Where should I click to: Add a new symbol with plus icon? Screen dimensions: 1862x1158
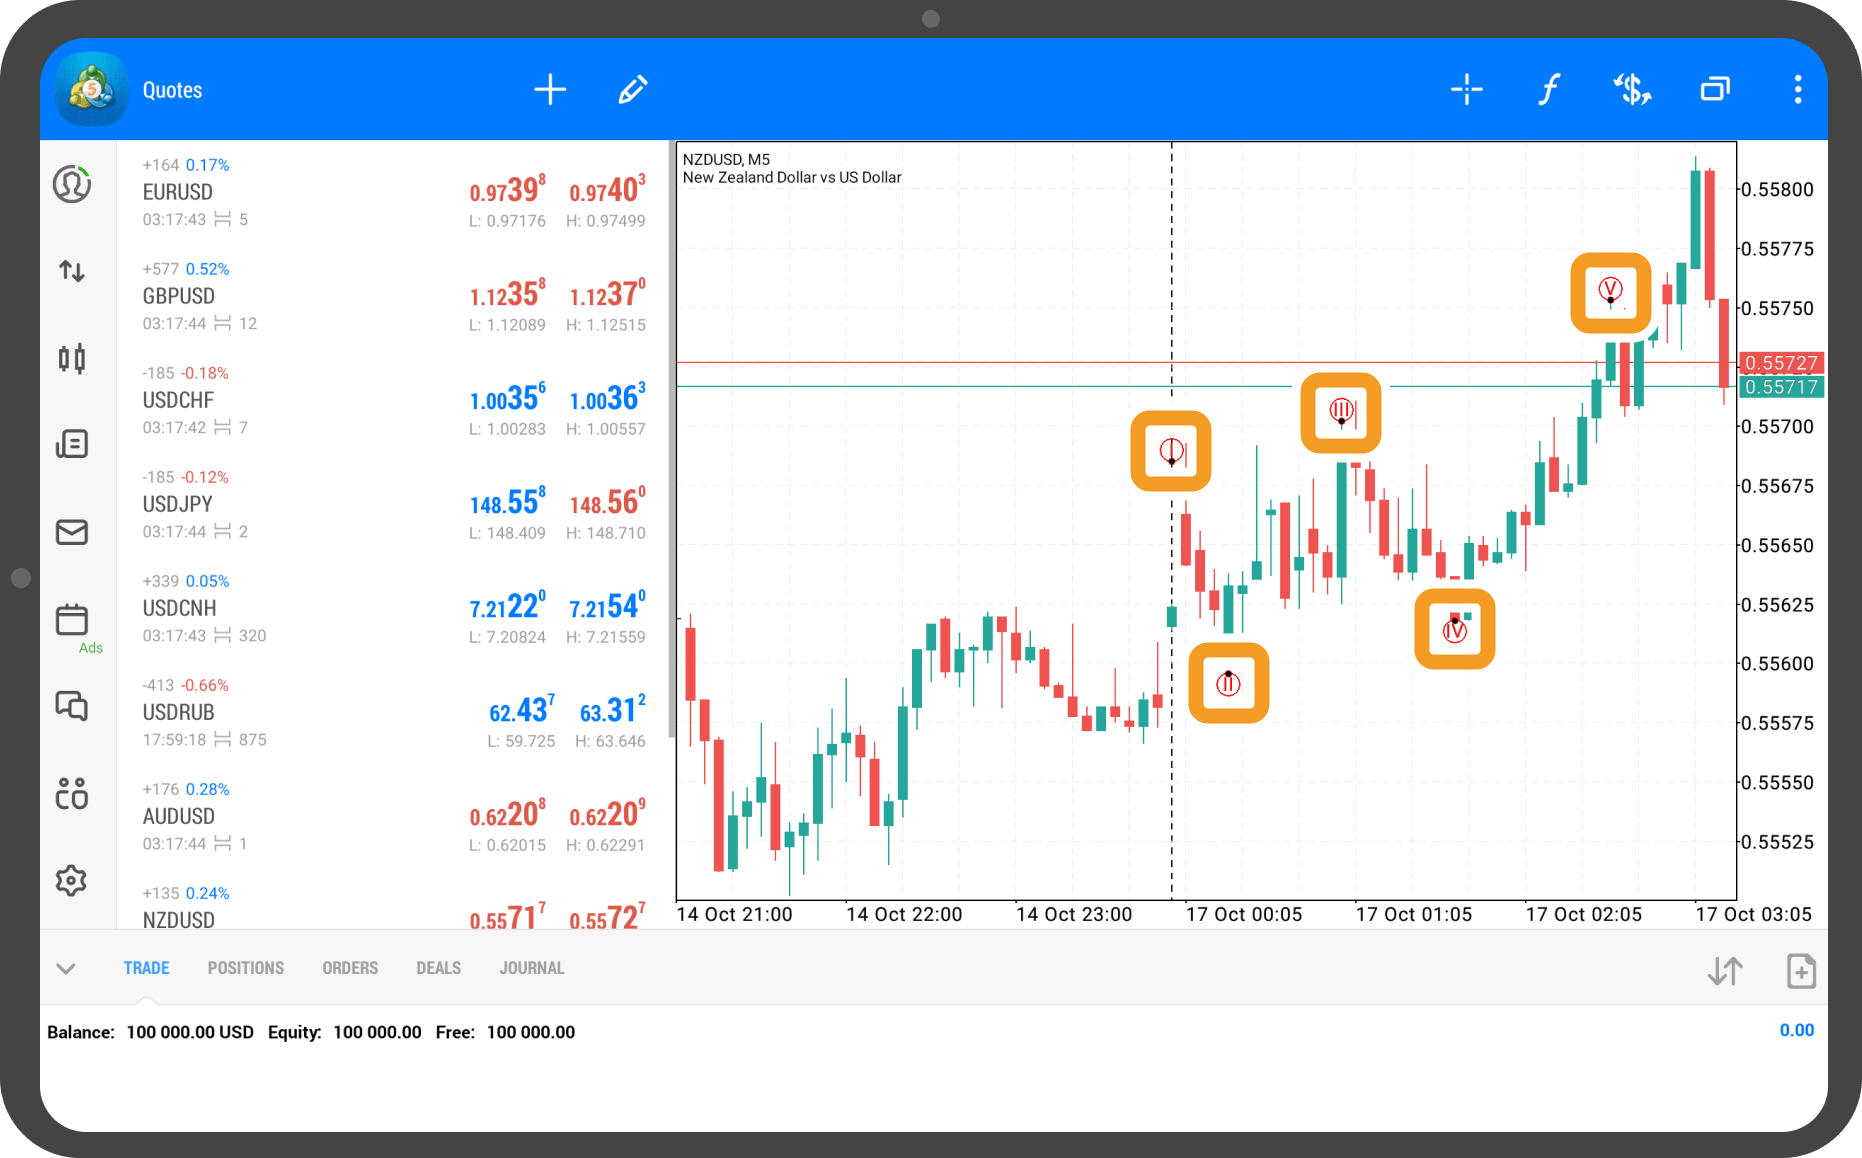coord(550,90)
